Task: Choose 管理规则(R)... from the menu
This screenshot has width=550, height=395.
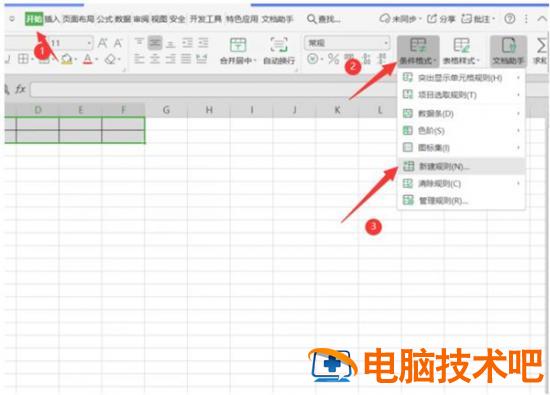Action: point(461,201)
